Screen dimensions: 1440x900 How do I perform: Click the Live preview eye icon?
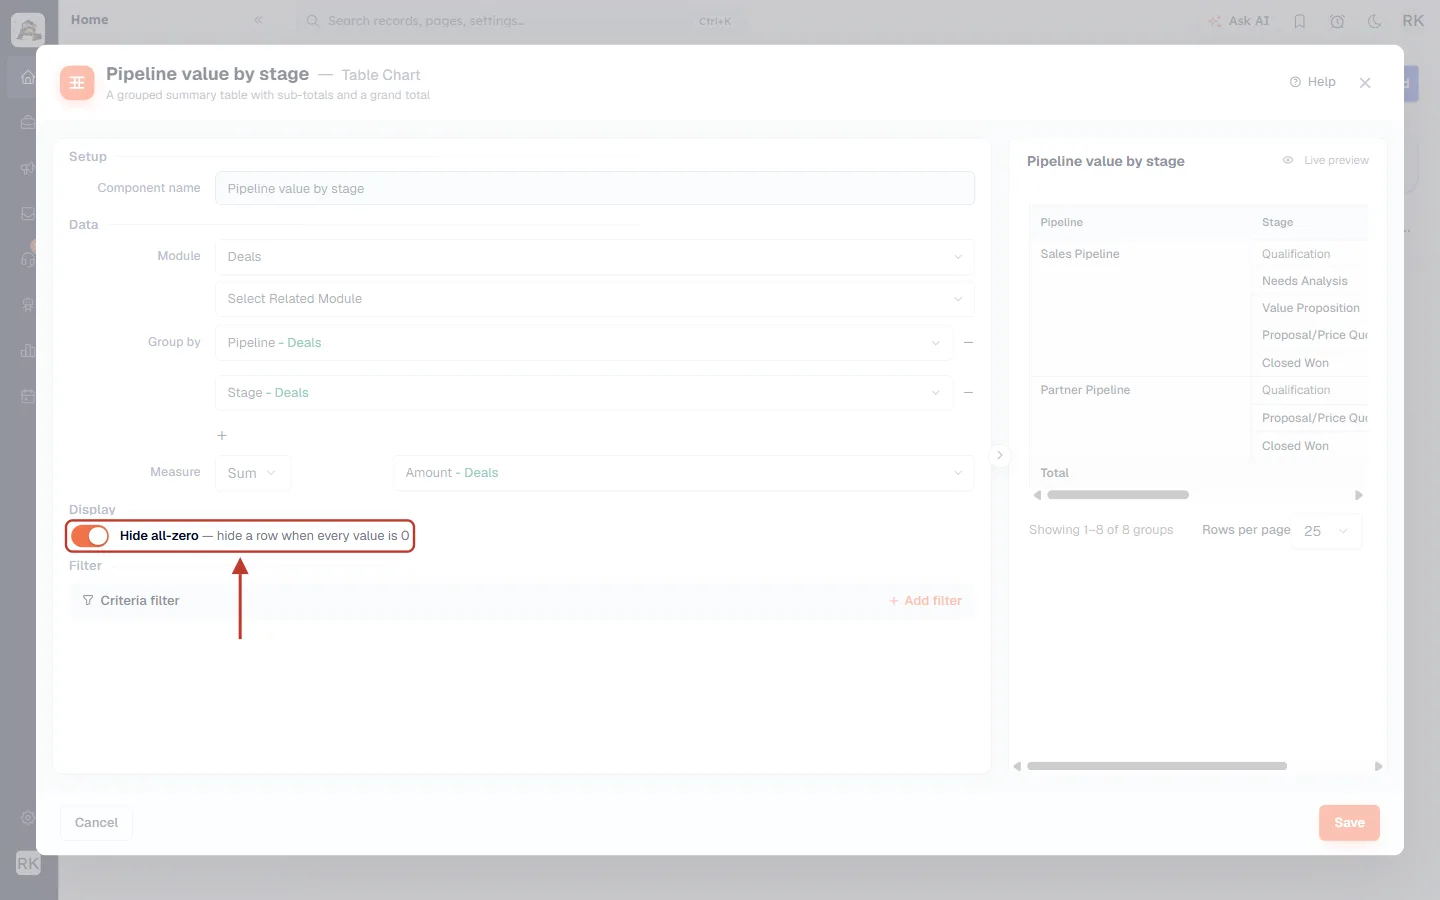pyautogui.click(x=1288, y=160)
